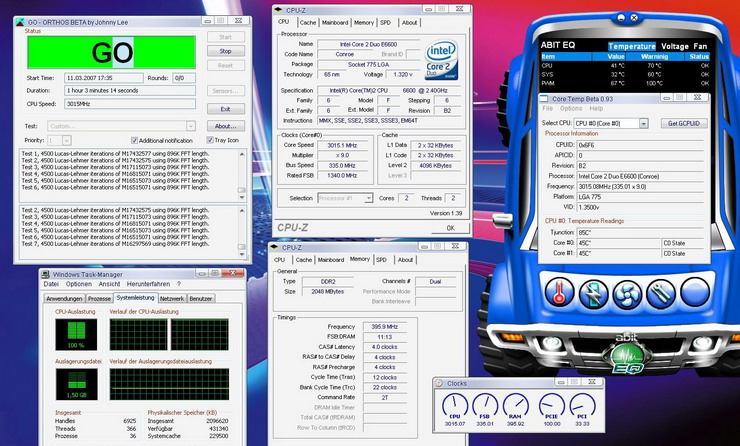Click the FSB:DRAM ratio value 11:13

[x=385, y=337]
